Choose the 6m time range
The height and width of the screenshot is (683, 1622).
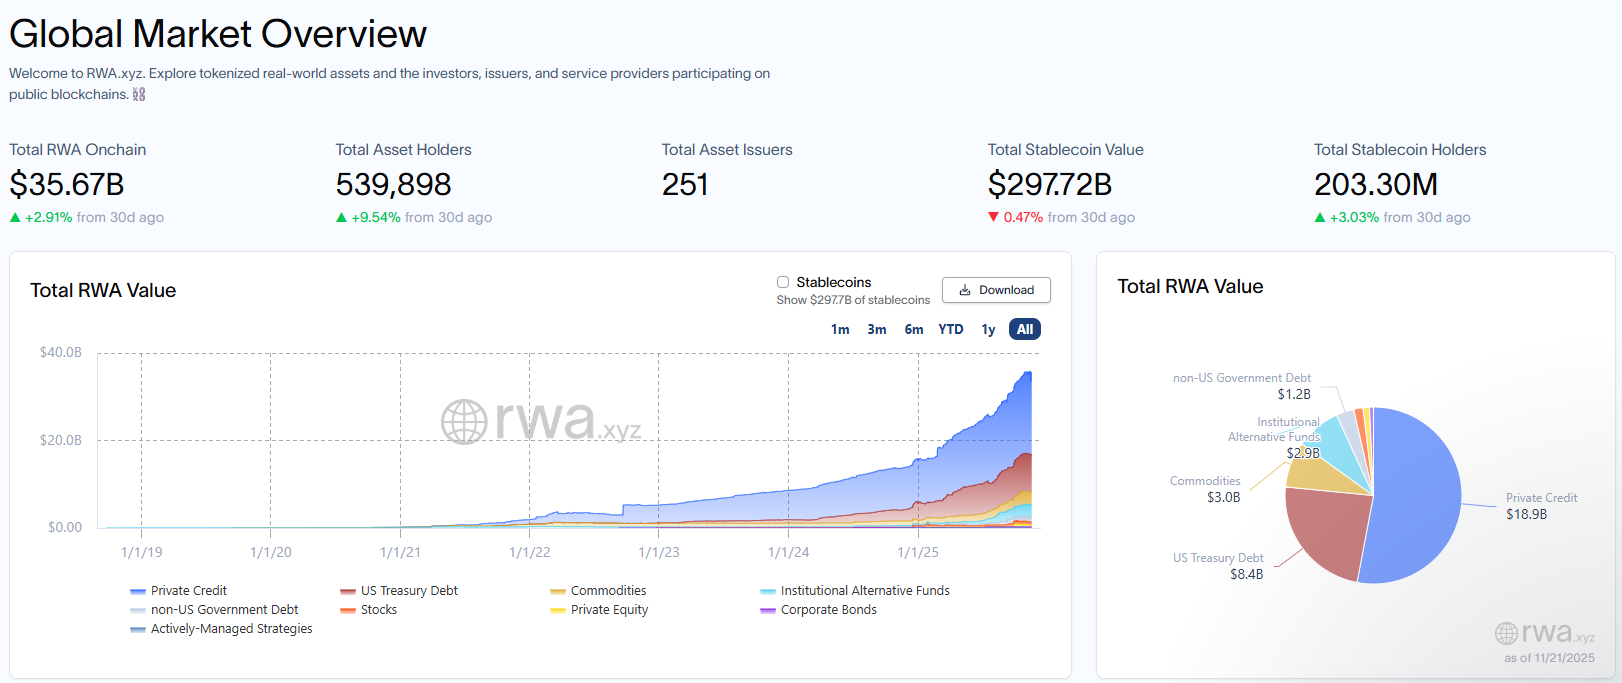coord(913,329)
